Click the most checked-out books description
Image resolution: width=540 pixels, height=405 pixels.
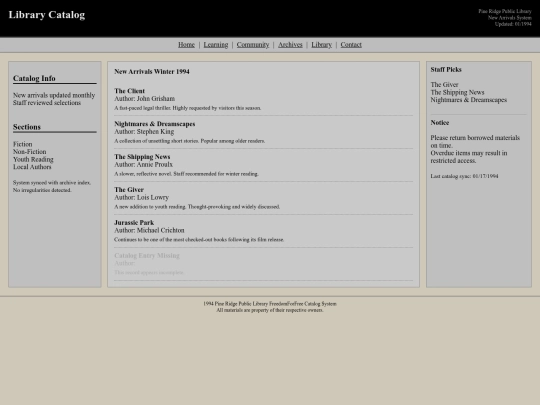[x=199, y=240]
